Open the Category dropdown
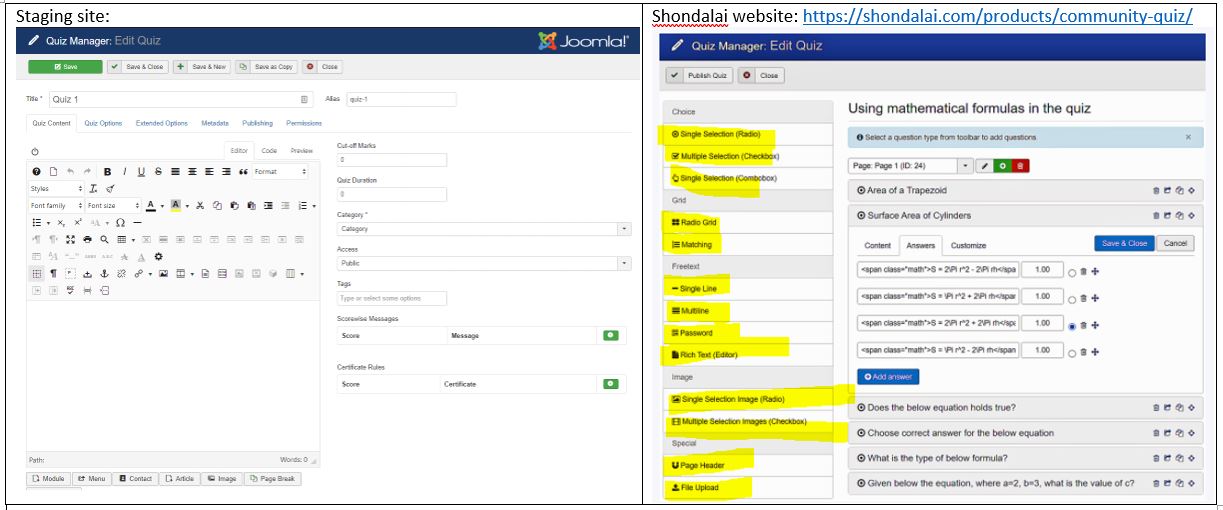 [x=484, y=229]
